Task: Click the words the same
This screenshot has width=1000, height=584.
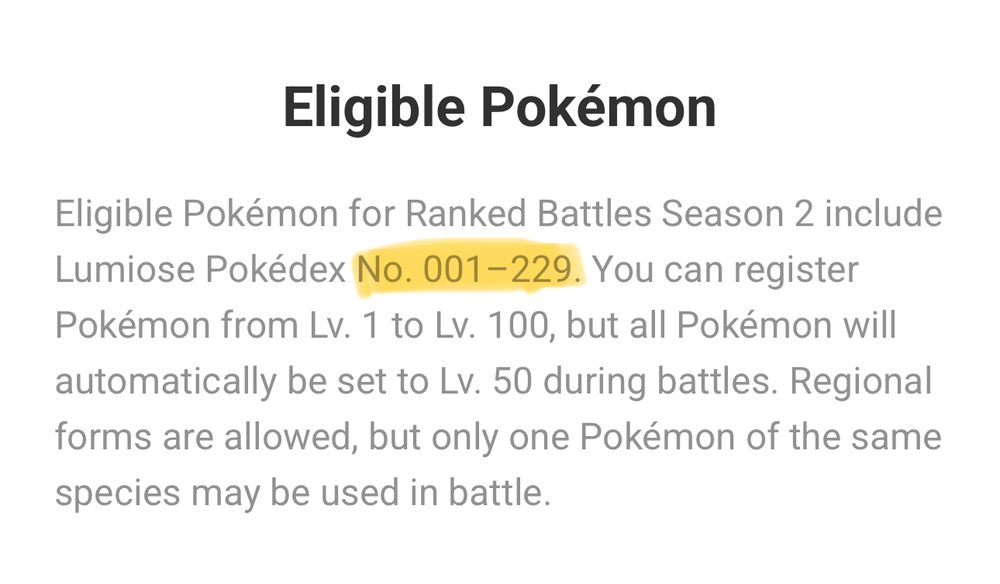Action: pyautogui.click(x=865, y=437)
